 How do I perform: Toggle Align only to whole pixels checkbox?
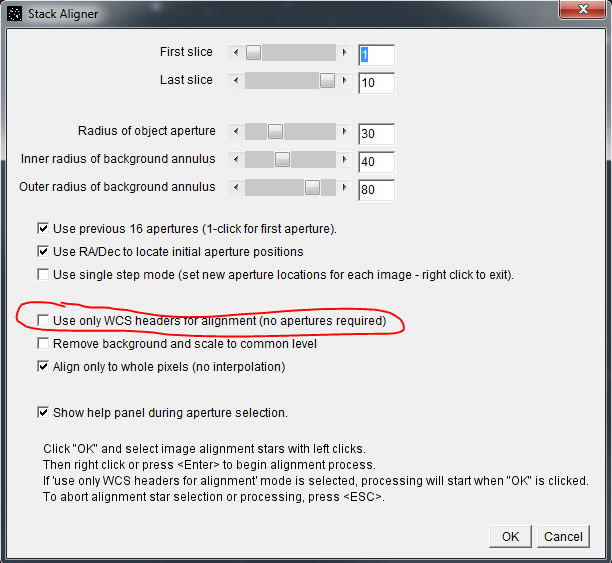point(43,366)
